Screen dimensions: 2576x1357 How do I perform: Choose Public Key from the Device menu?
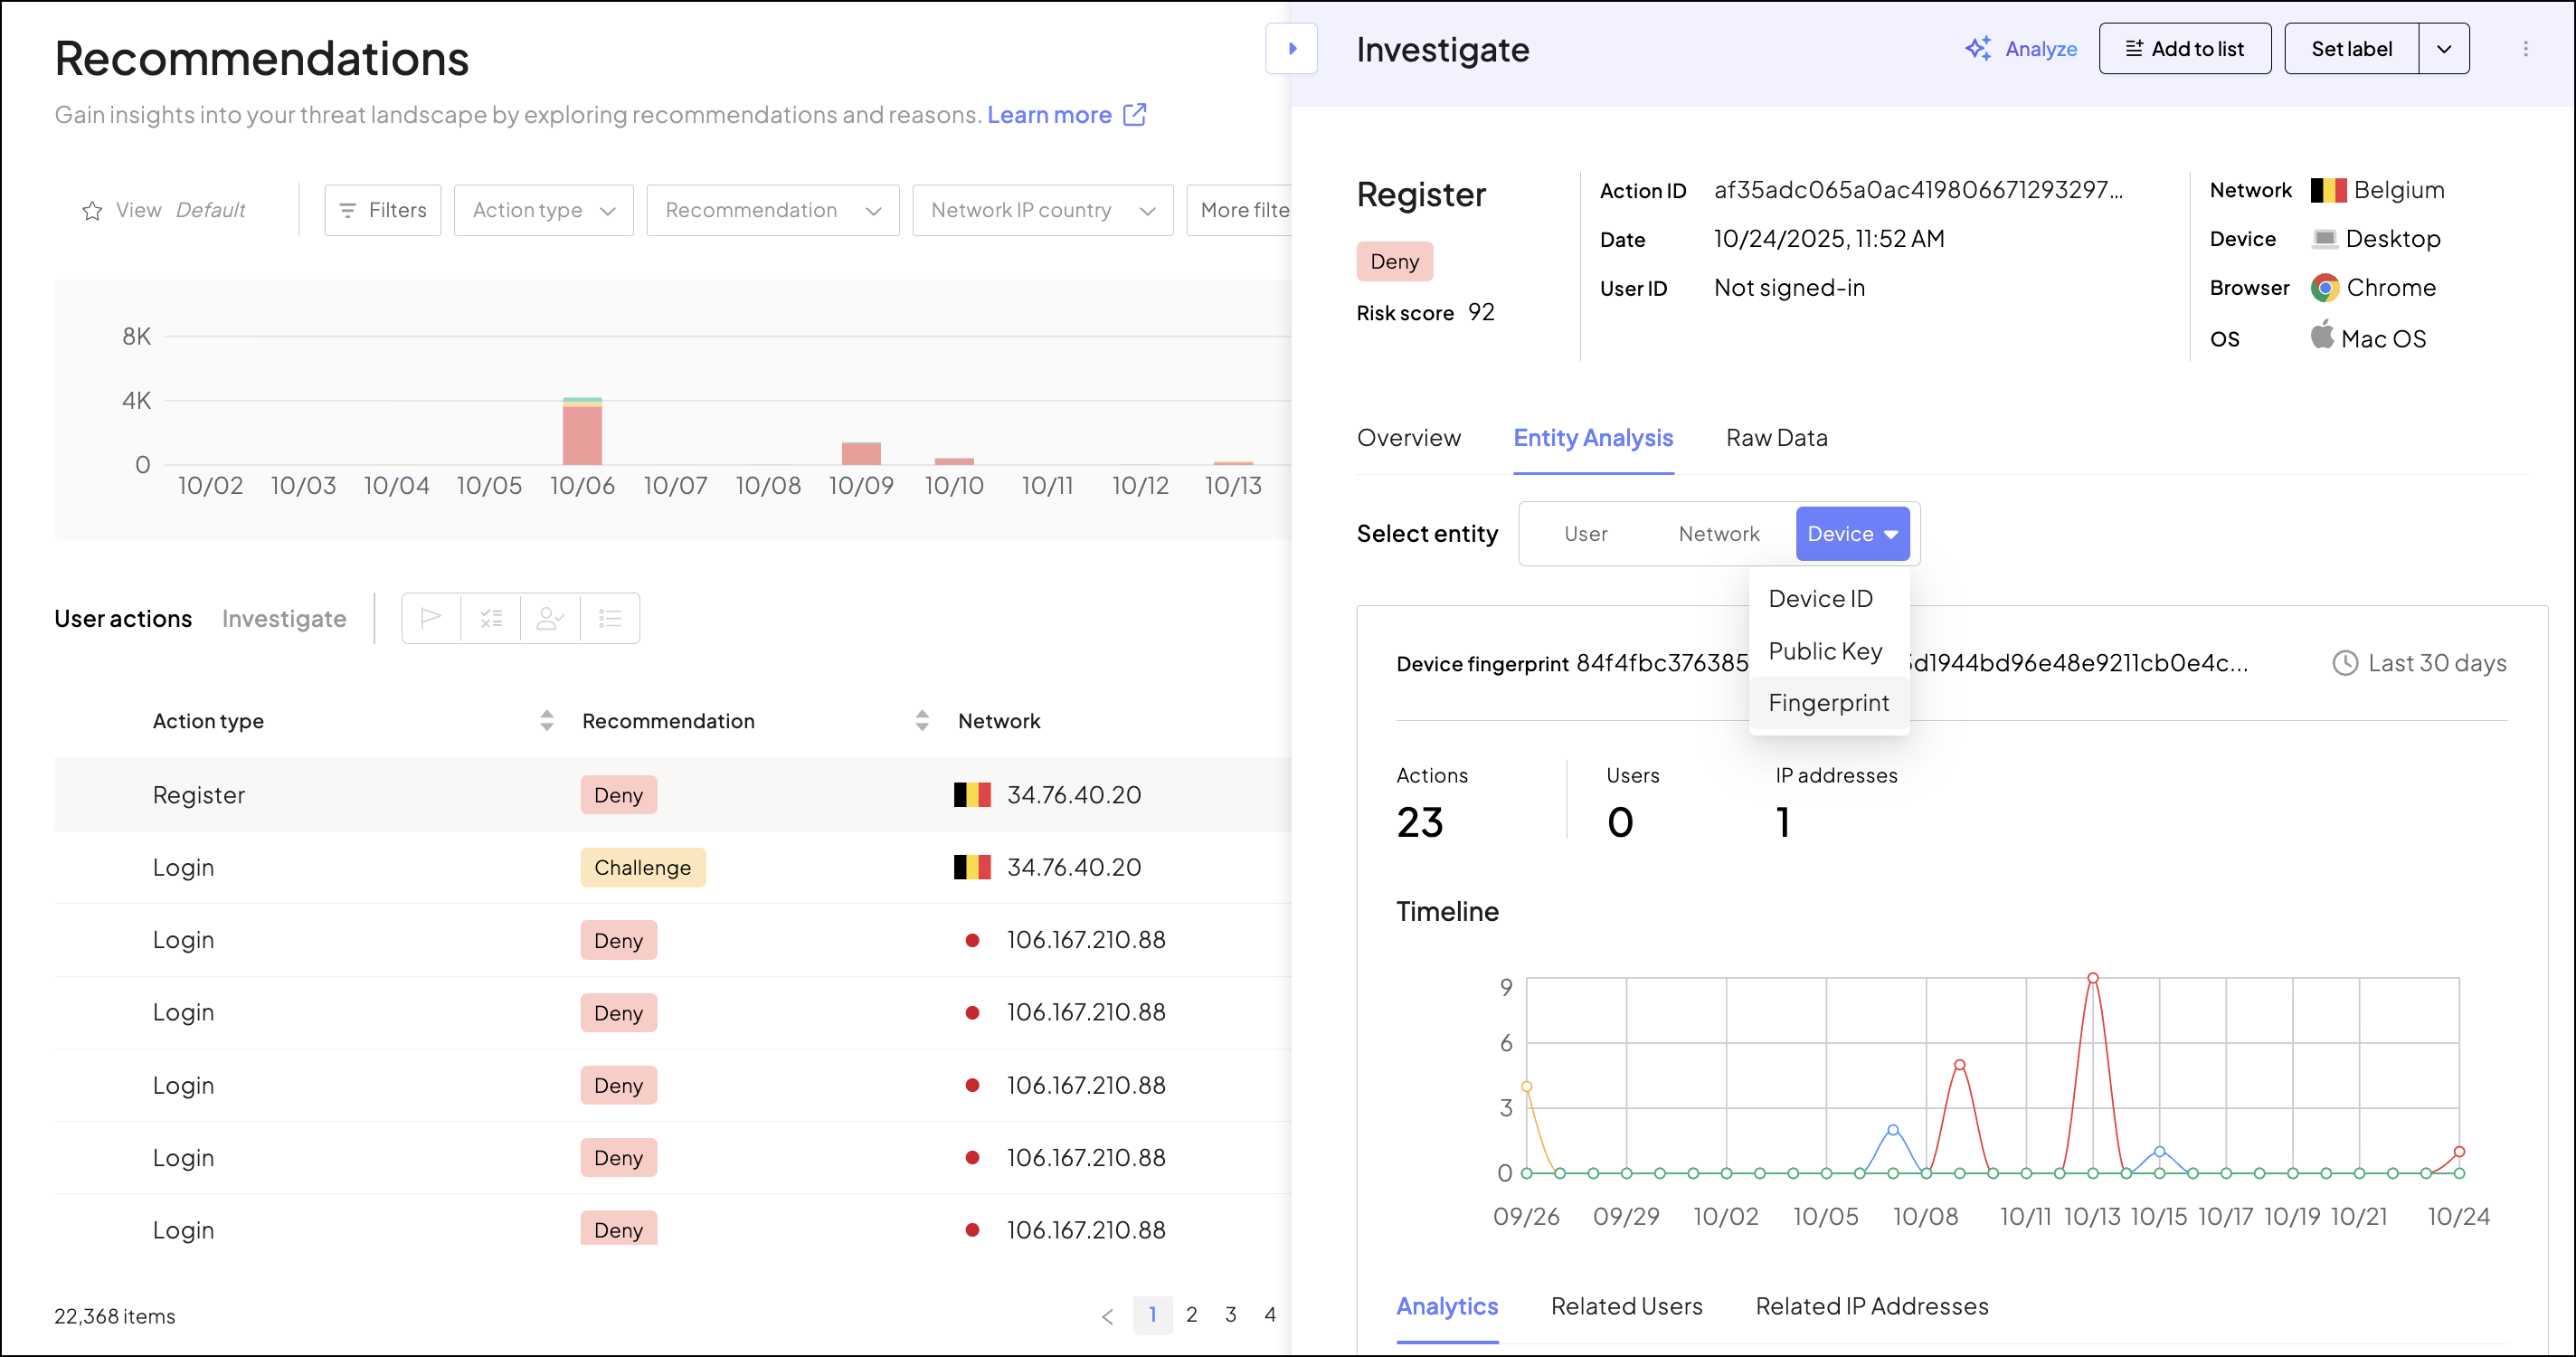[1825, 651]
